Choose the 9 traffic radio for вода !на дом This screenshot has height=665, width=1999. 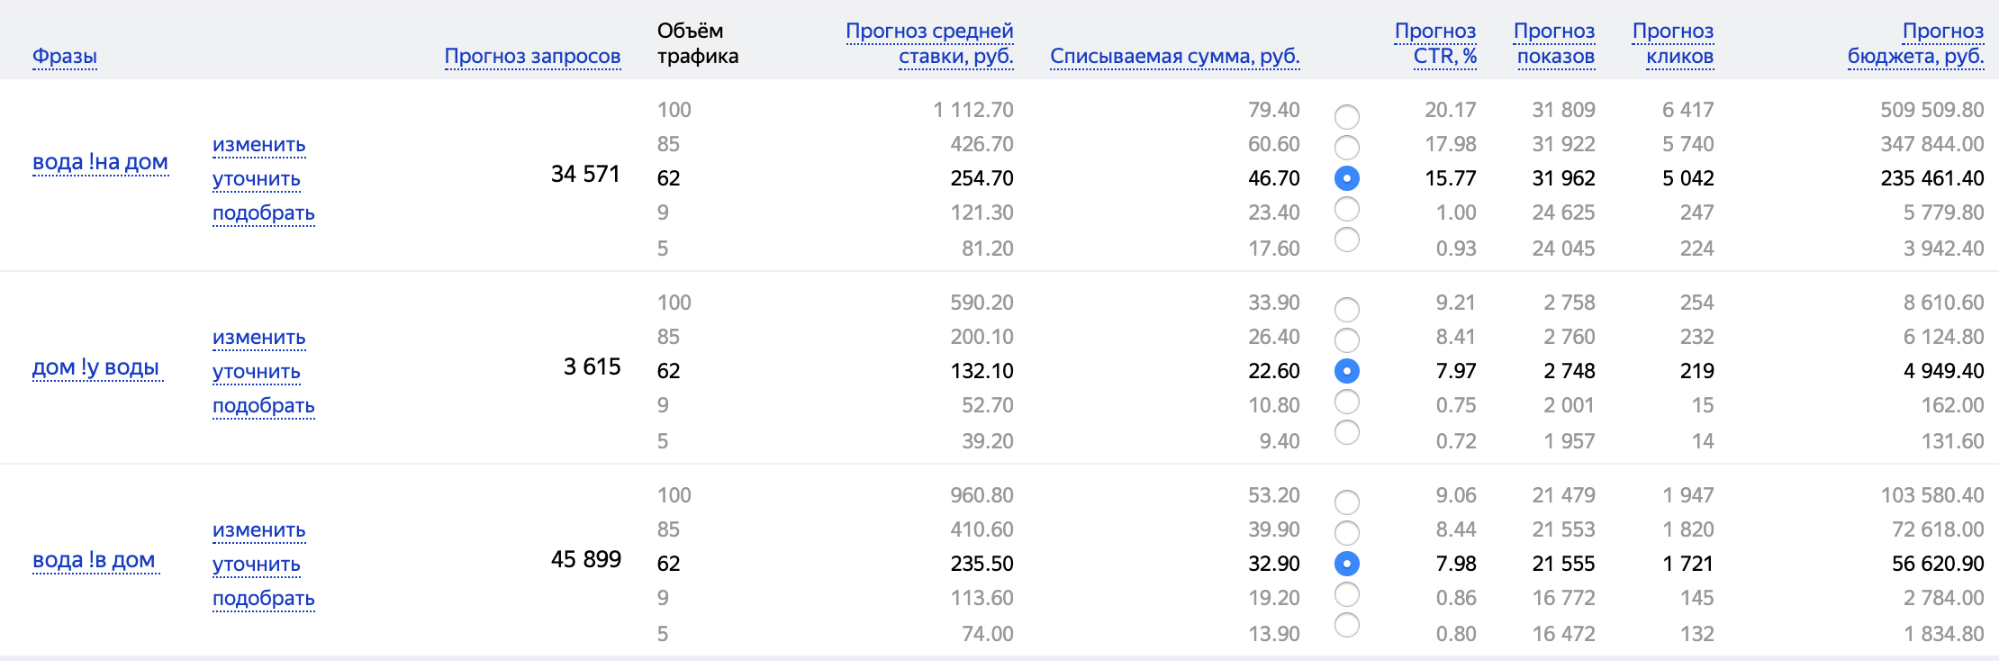1347,209
